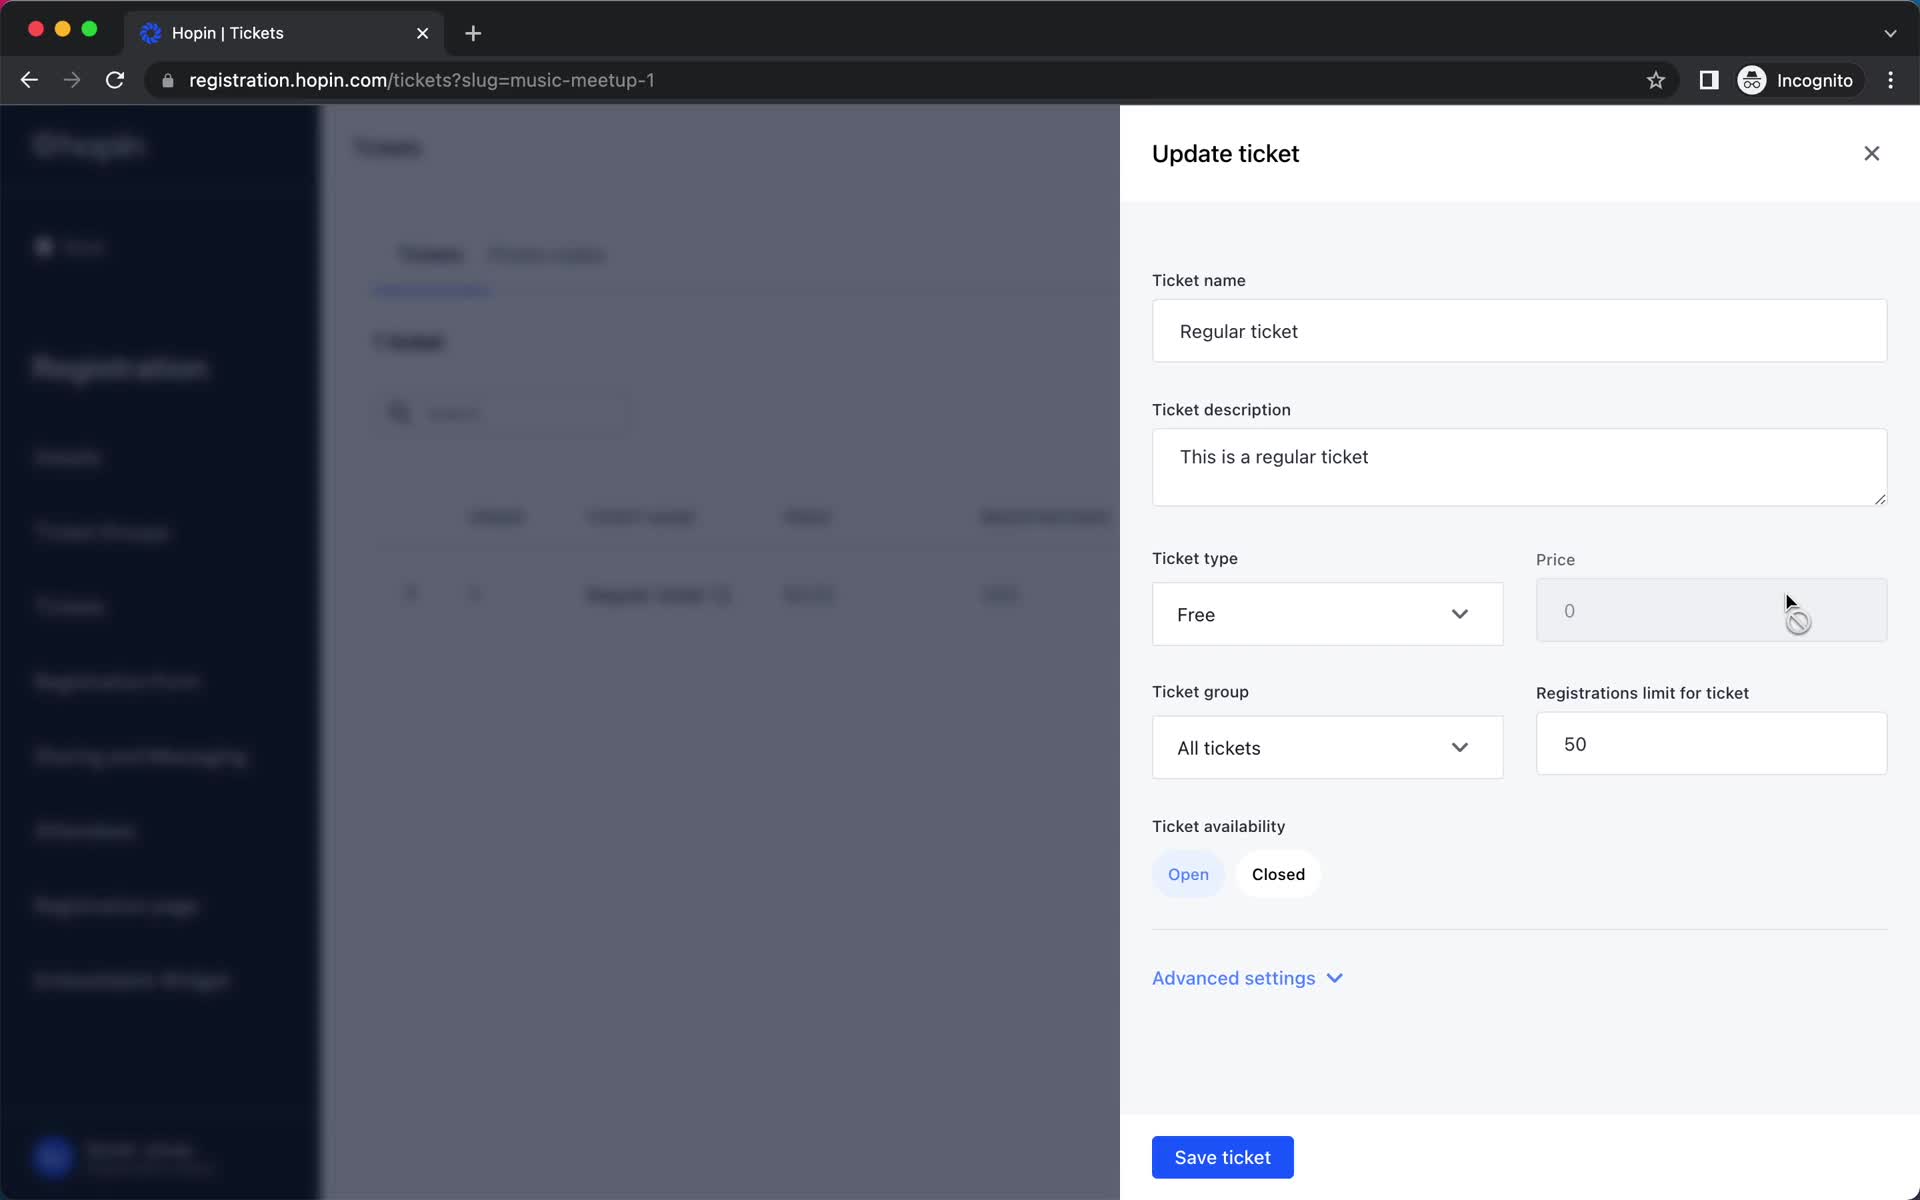1920x1200 pixels.
Task: Click the macOS yellow minimize button
Action: tap(62, 29)
